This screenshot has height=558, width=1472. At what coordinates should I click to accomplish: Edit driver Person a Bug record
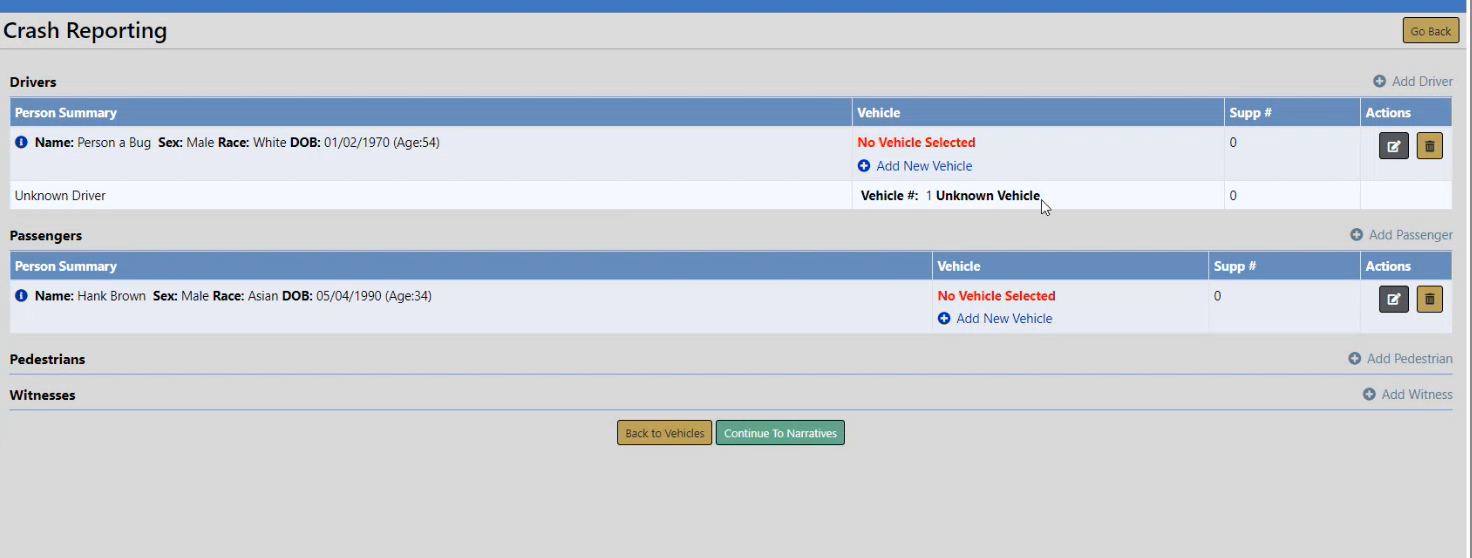(x=1394, y=146)
